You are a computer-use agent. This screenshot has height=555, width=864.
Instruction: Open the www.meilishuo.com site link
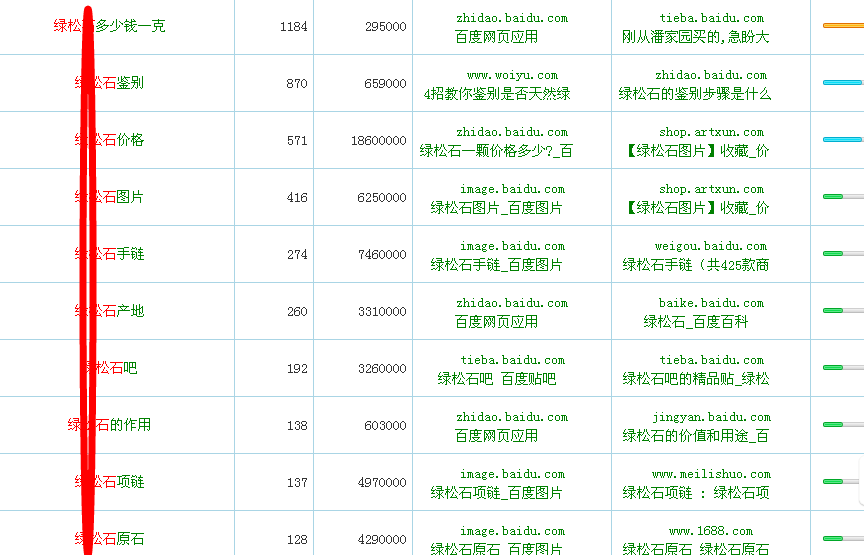711,474
